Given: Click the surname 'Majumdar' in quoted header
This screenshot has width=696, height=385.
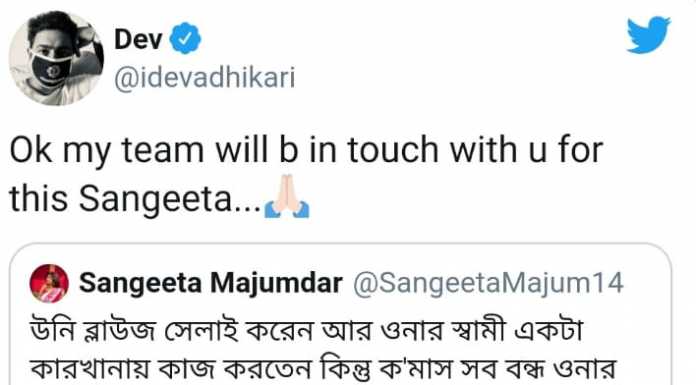Looking at the screenshot, I should 276,283.
